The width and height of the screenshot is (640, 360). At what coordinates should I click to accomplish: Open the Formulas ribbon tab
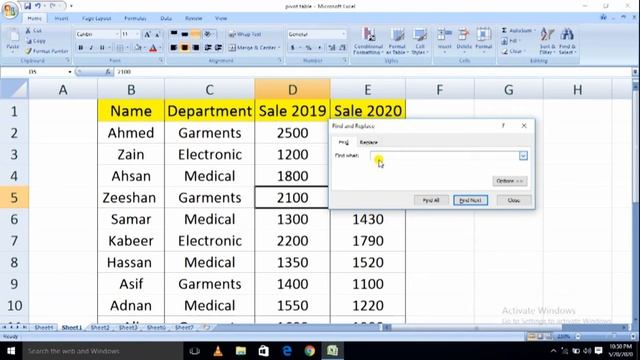[x=135, y=18]
